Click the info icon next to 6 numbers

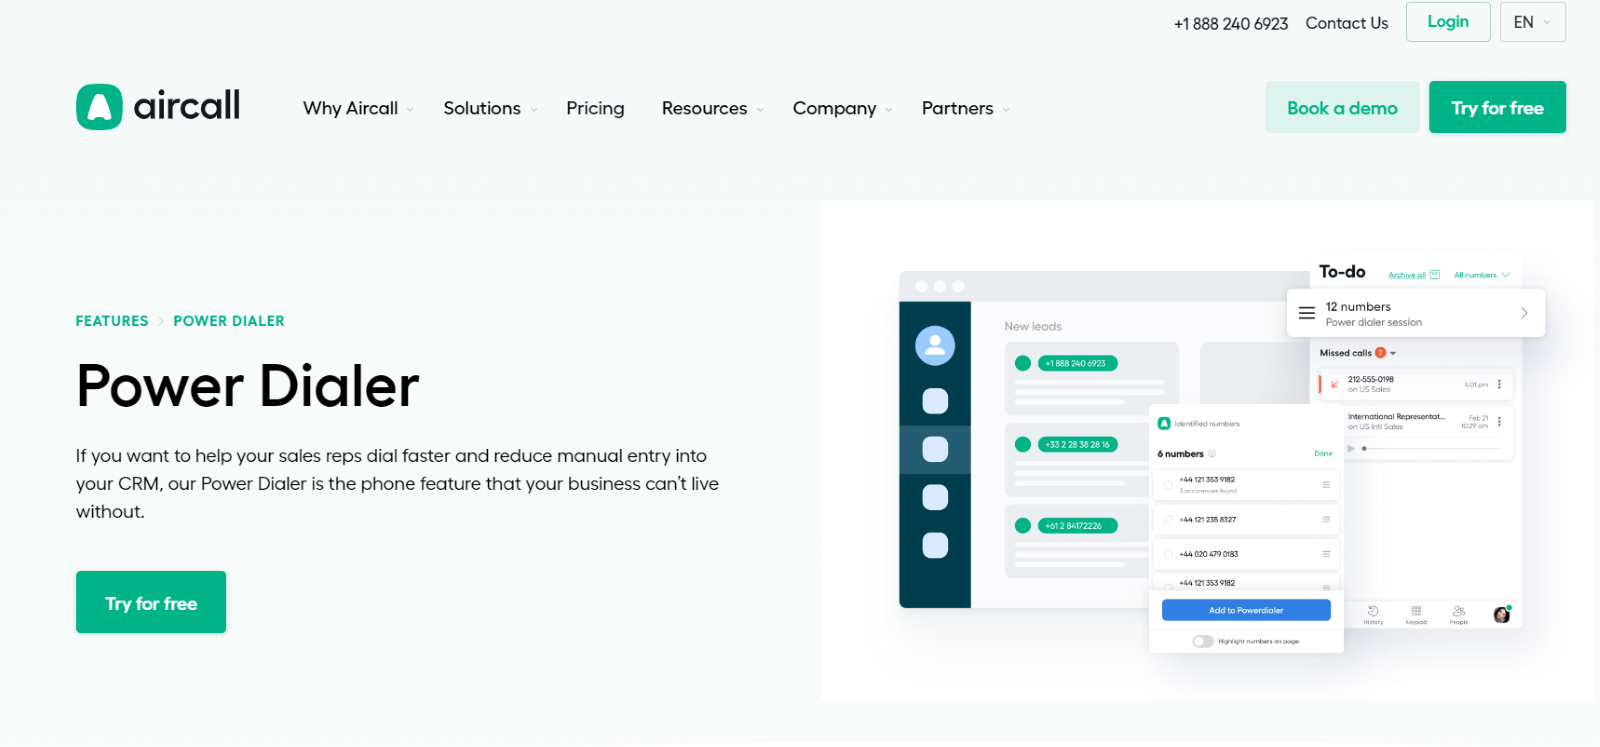coord(1212,454)
